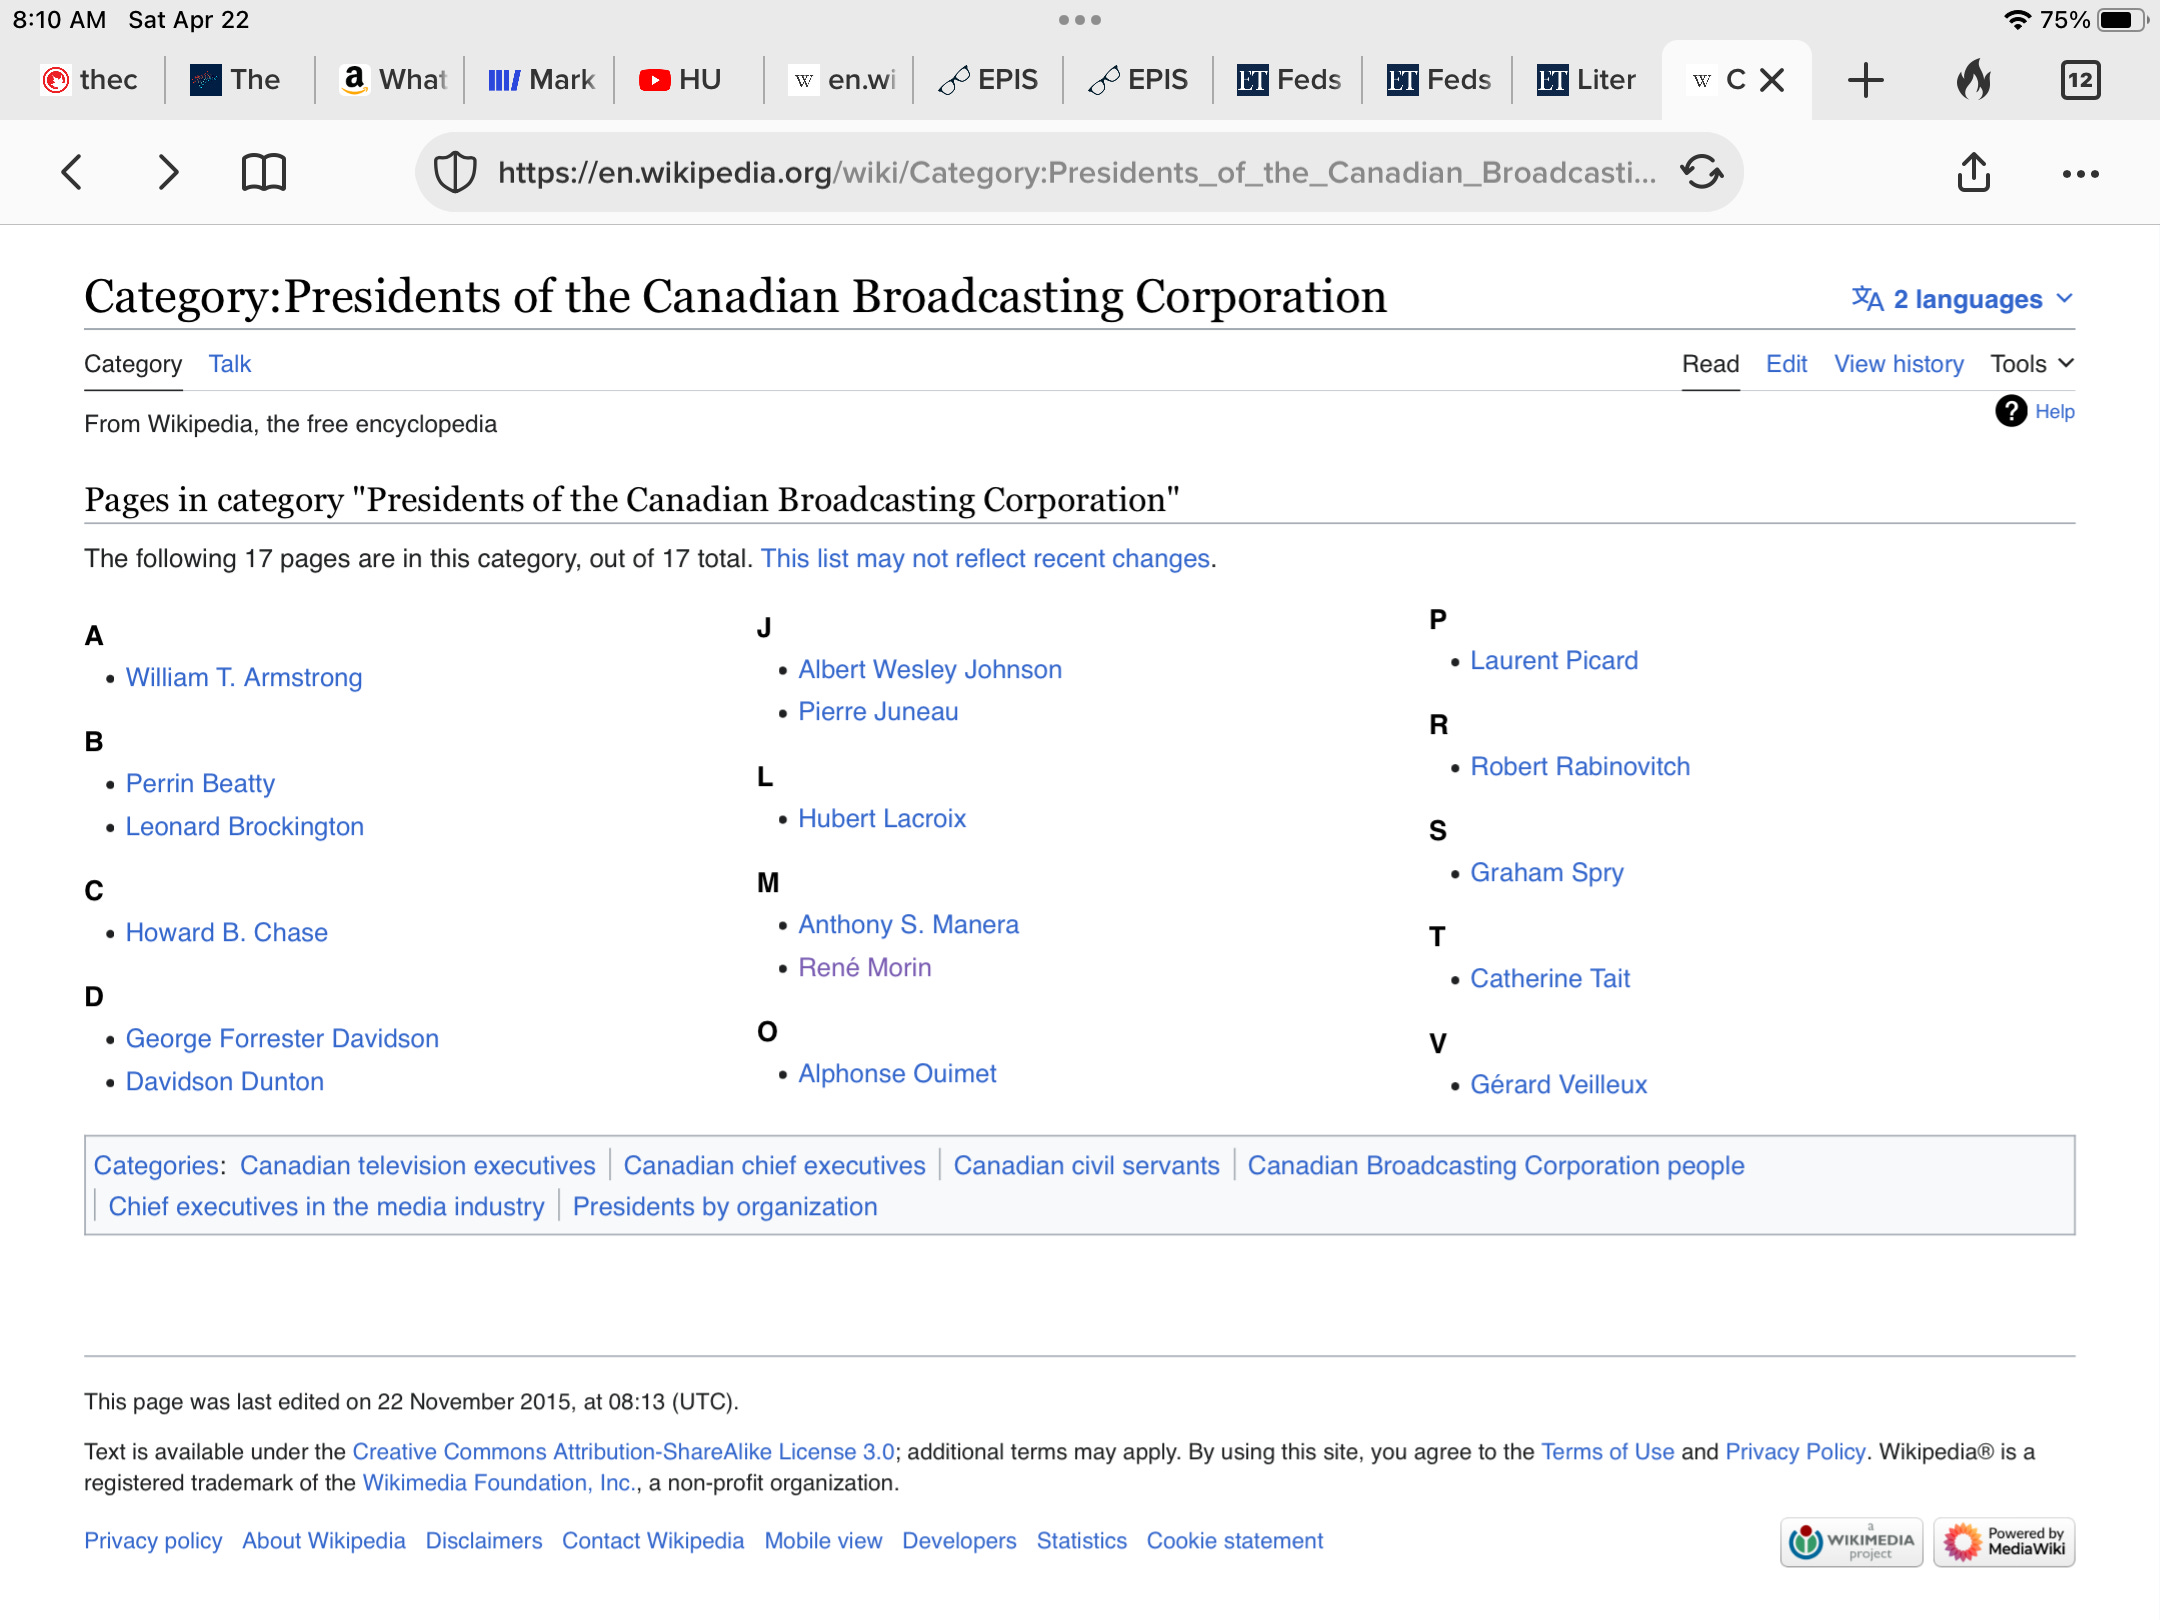The image size is (2160, 1620).
Task: Tap the fire burn-data icon
Action: (1974, 80)
